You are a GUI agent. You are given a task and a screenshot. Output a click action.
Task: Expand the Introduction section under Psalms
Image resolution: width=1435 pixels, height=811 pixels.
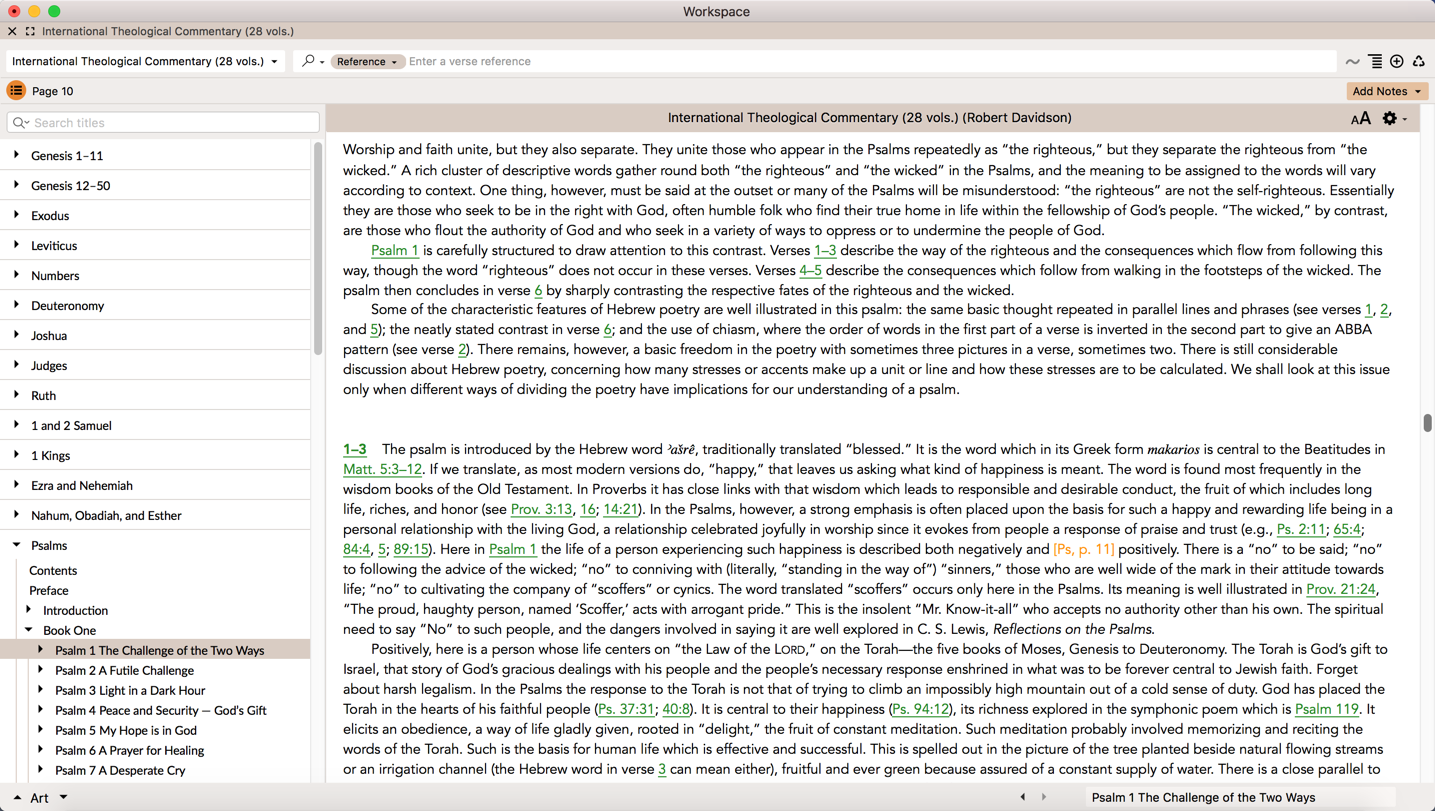[28, 610]
